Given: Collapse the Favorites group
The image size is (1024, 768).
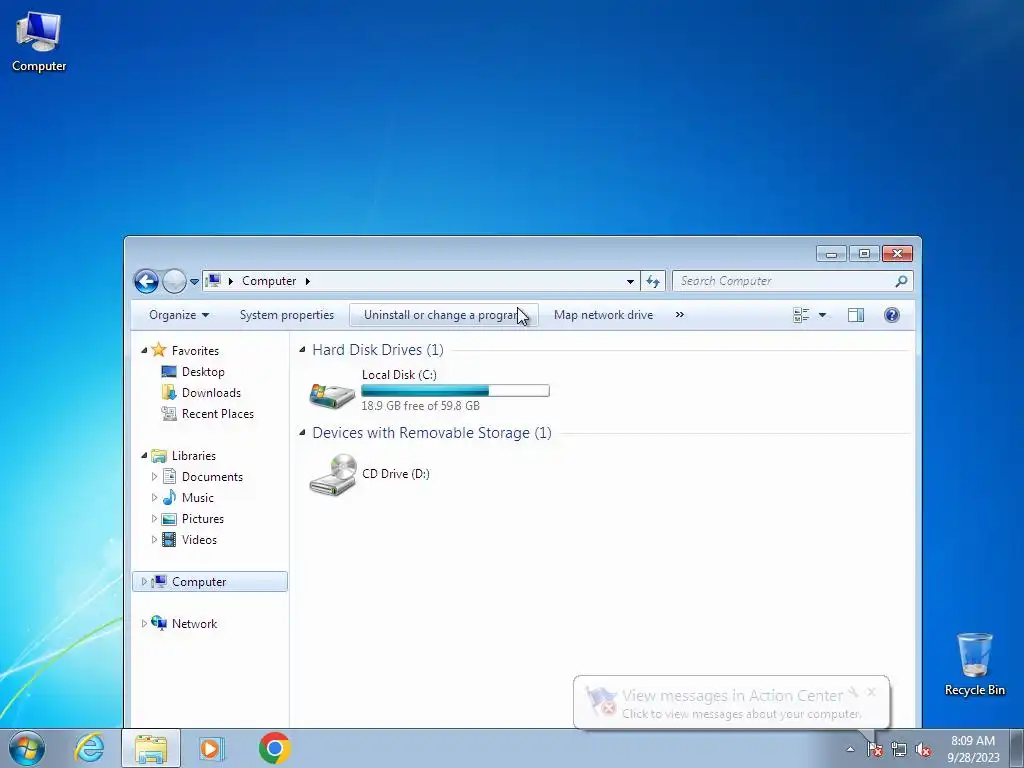Looking at the screenshot, I should [144, 351].
